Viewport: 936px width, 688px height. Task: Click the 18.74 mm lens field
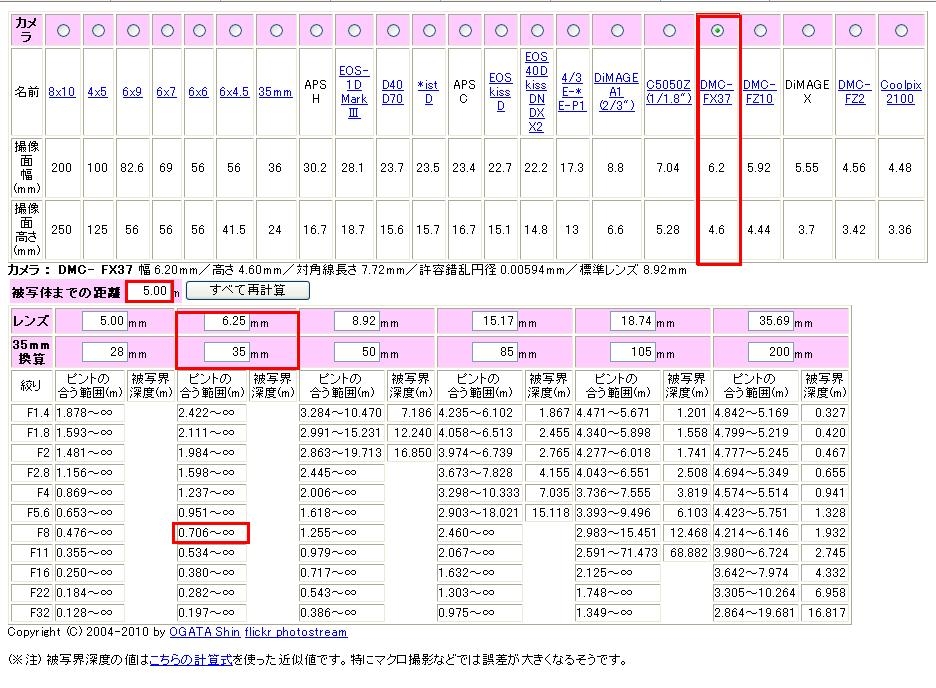[633, 321]
